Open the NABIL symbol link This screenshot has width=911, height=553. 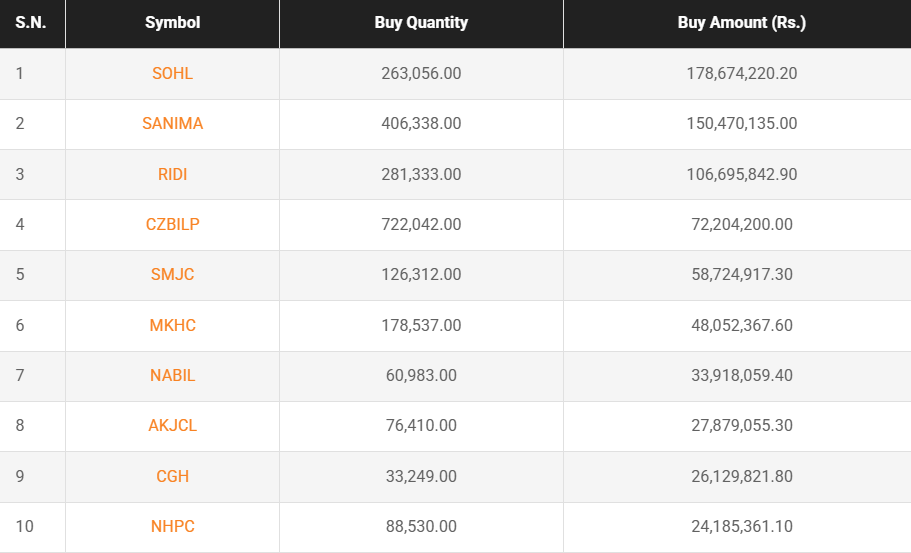coord(172,375)
